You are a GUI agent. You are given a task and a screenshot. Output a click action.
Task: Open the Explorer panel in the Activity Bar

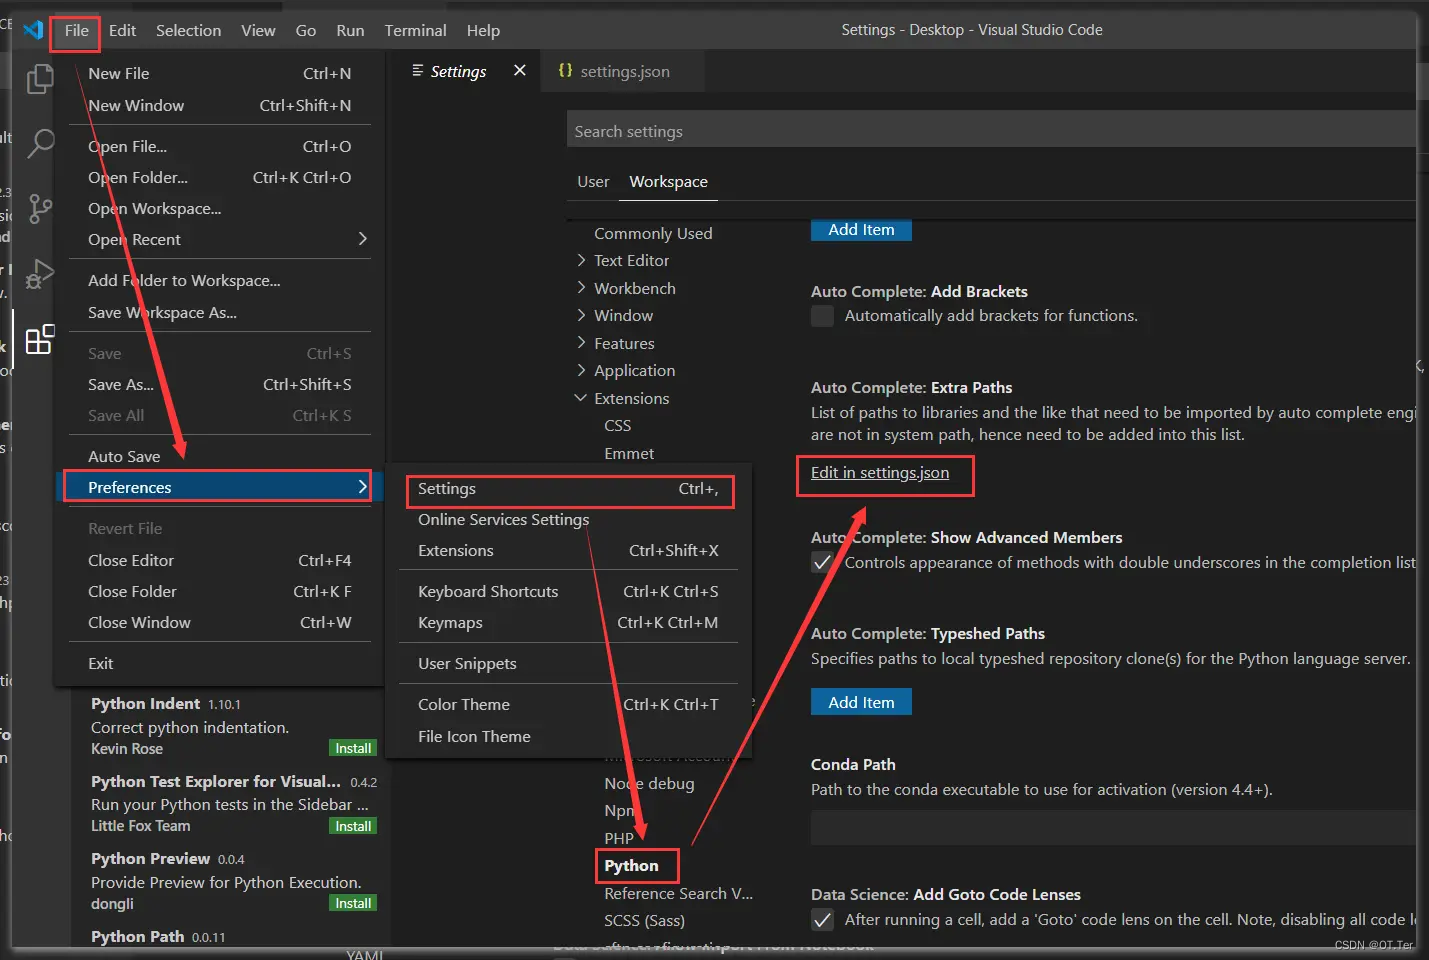(x=39, y=78)
